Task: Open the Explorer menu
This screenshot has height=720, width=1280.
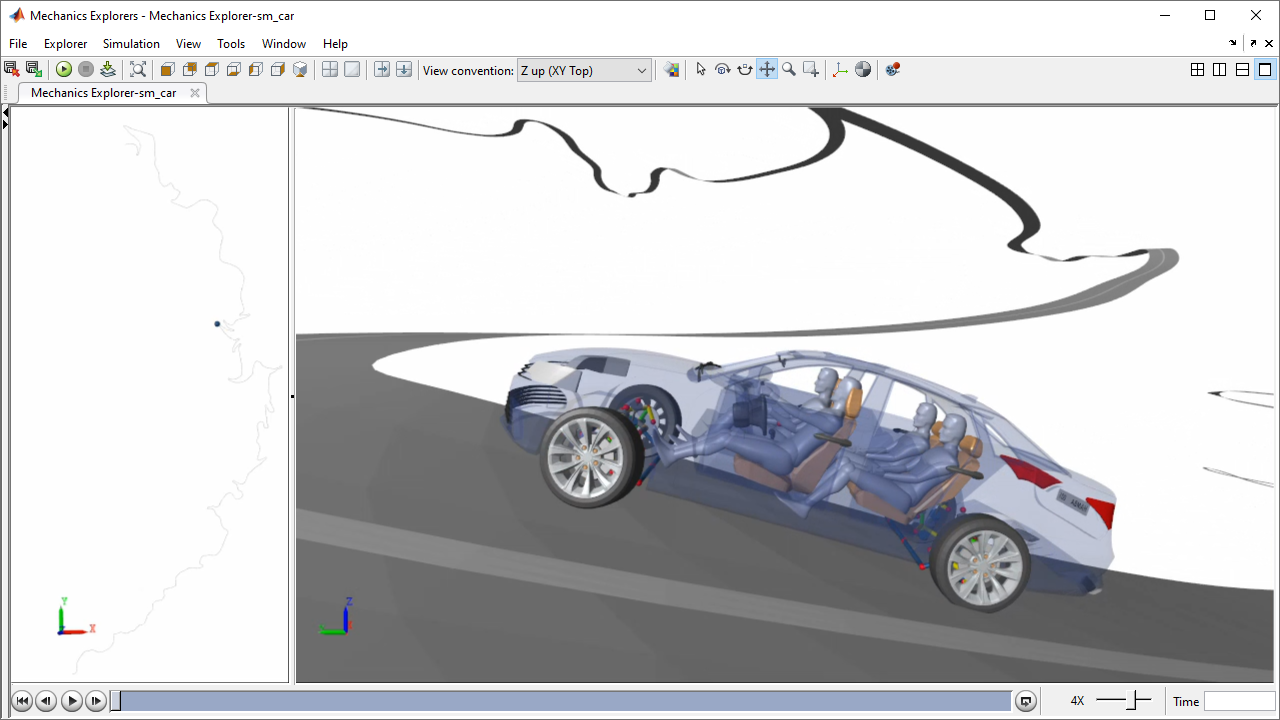Action: pyautogui.click(x=65, y=44)
